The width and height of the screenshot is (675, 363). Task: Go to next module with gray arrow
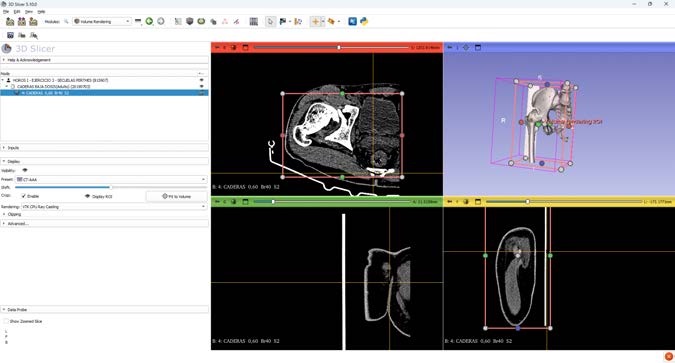point(161,21)
